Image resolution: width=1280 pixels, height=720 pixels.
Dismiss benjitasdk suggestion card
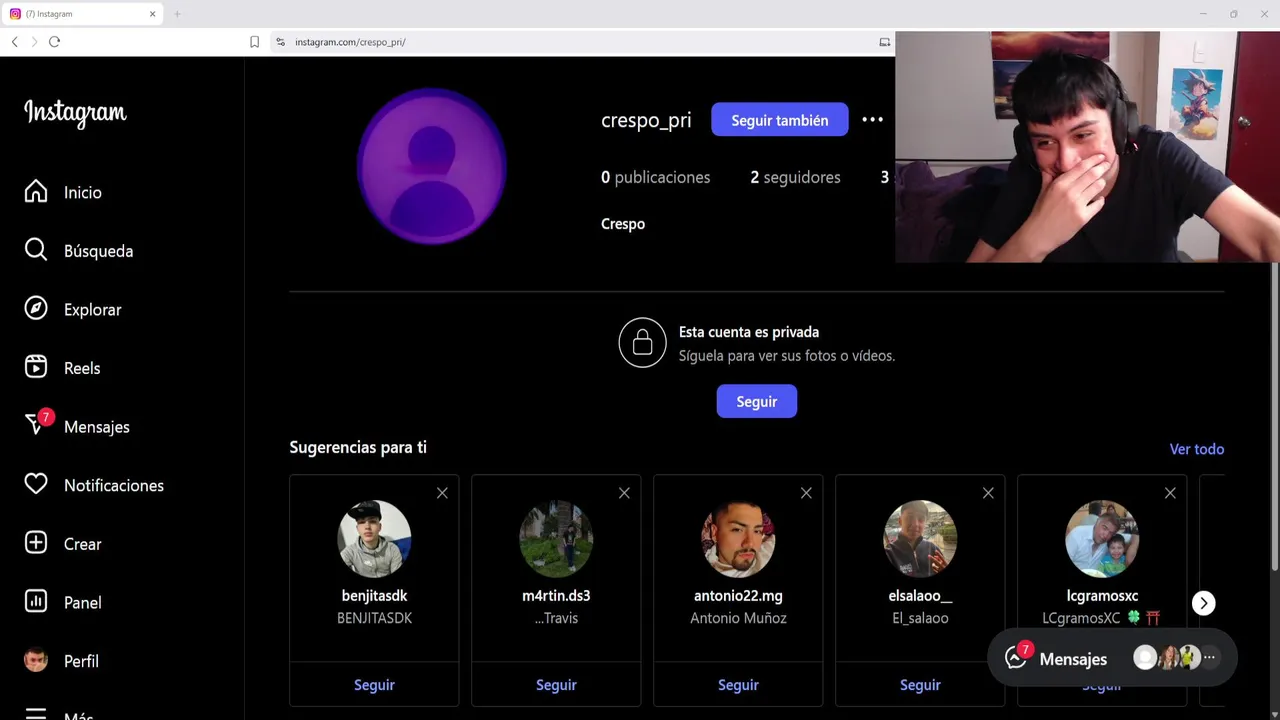442,493
